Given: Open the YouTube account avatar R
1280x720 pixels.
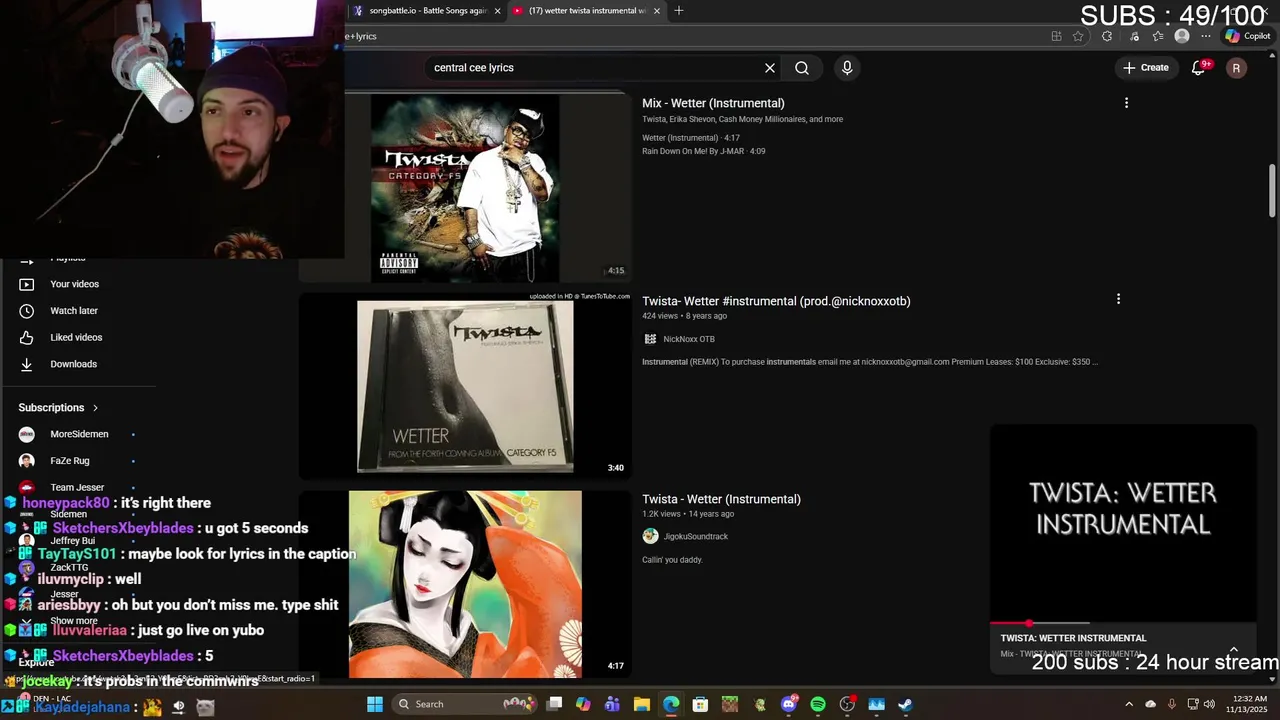Looking at the screenshot, I should [1236, 68].
